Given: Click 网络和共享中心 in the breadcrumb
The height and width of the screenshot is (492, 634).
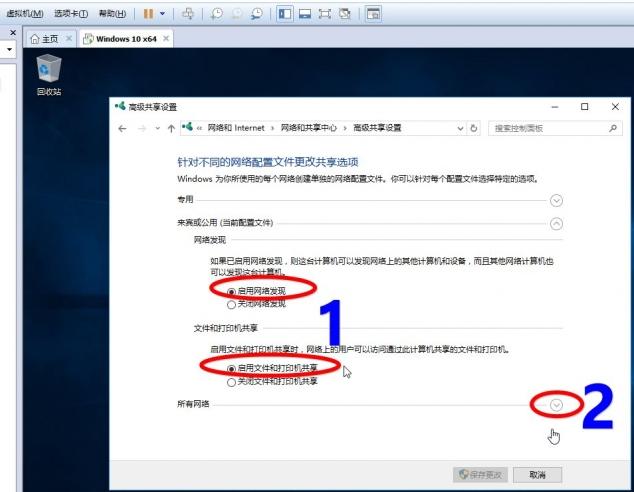Looking at the screenshot, I should click(309, 128).
